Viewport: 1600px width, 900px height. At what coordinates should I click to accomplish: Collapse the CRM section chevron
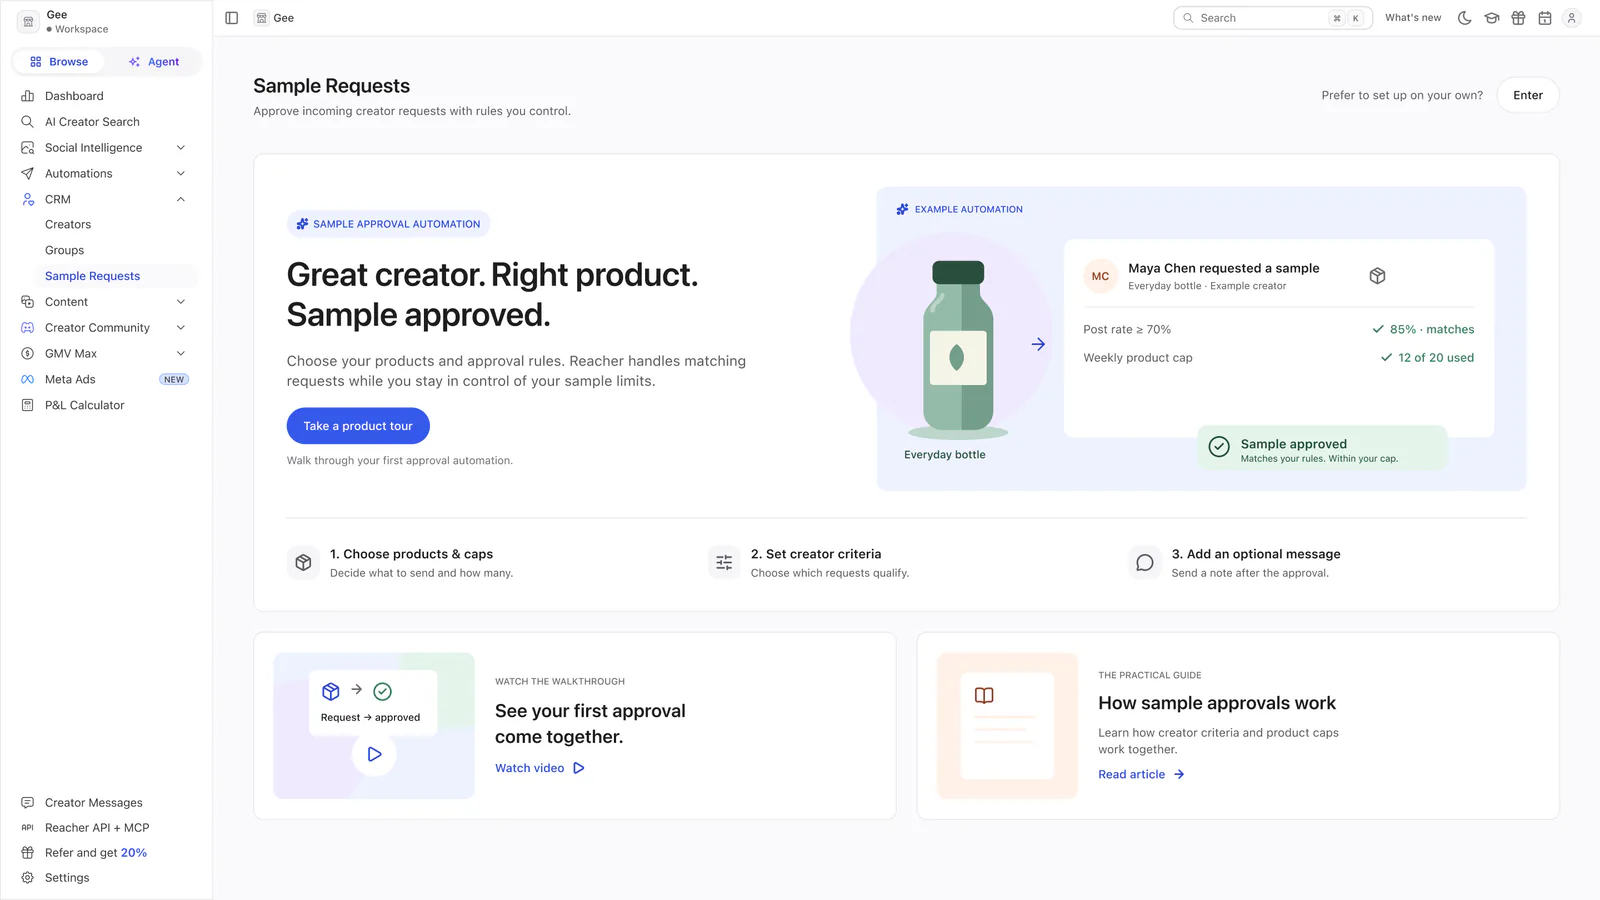coord(181,200)
